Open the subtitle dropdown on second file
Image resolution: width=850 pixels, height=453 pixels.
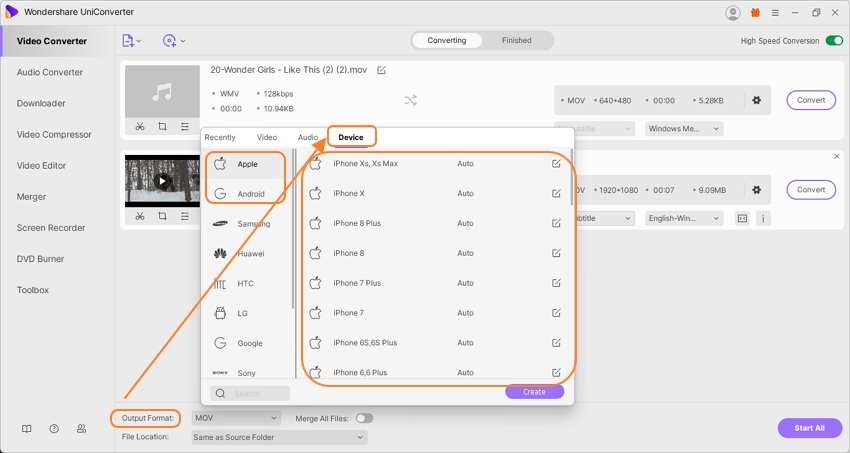coord(604,218)
